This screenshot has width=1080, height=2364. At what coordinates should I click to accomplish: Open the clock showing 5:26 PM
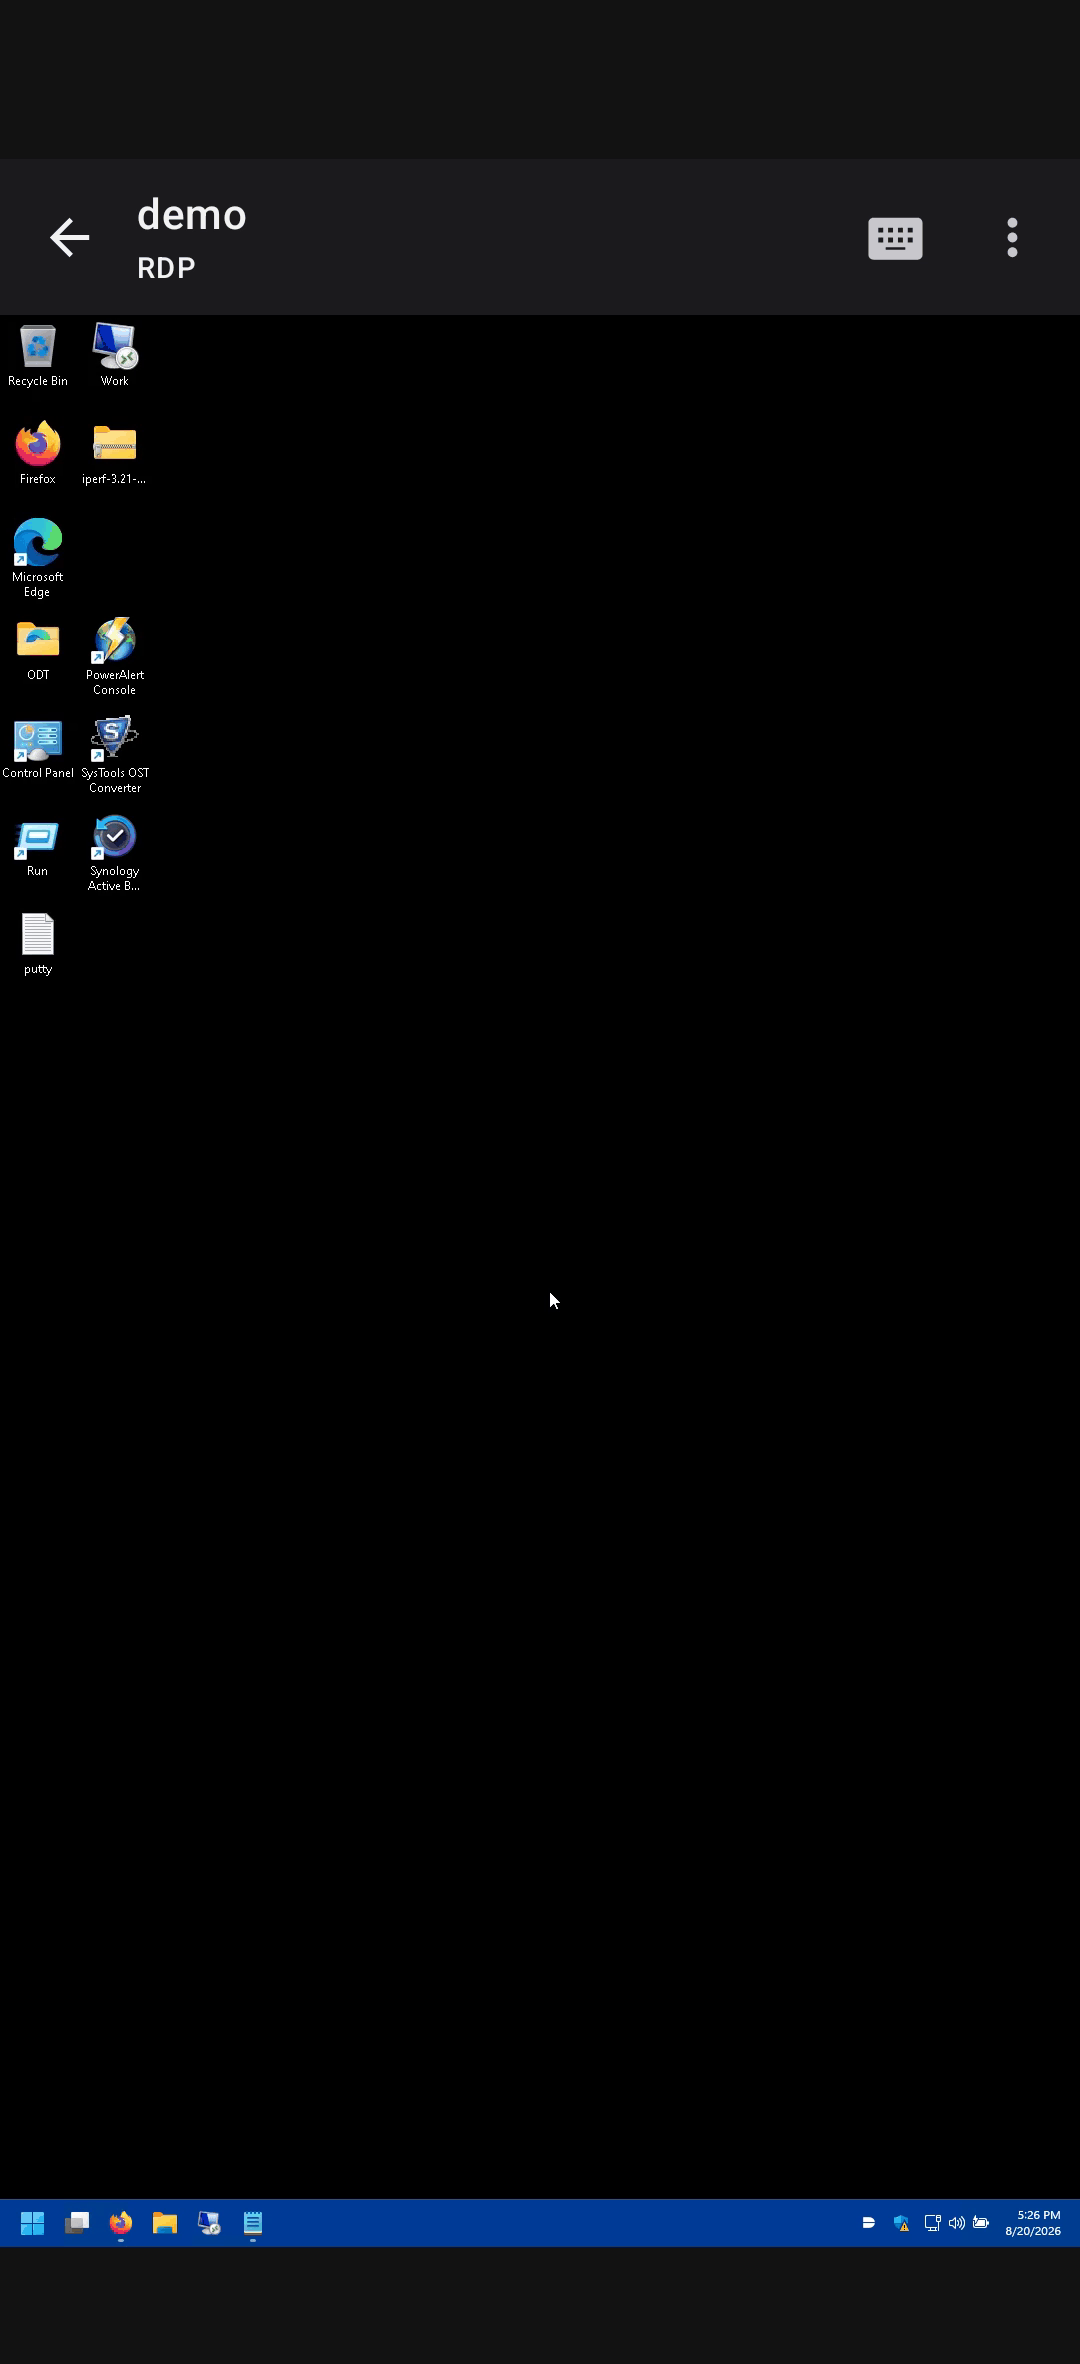1034,2223
